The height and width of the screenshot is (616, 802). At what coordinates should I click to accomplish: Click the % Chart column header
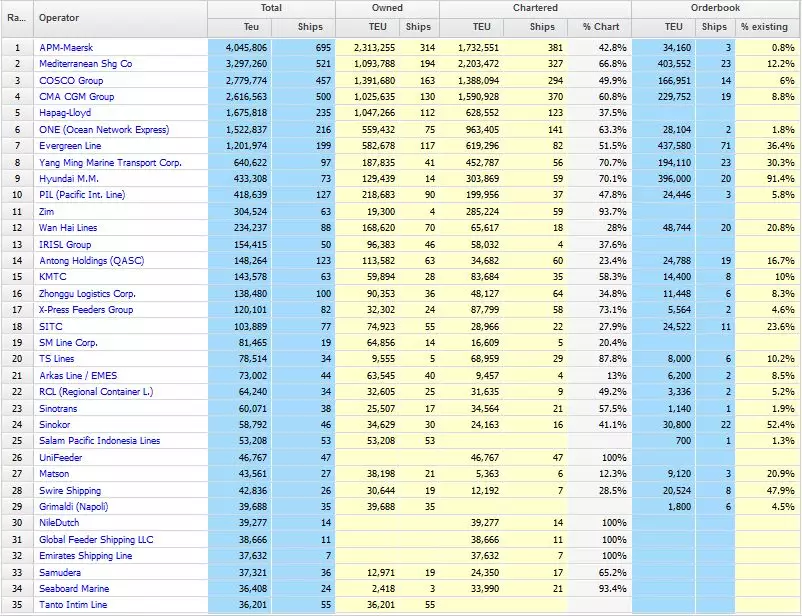click(601, 26)
